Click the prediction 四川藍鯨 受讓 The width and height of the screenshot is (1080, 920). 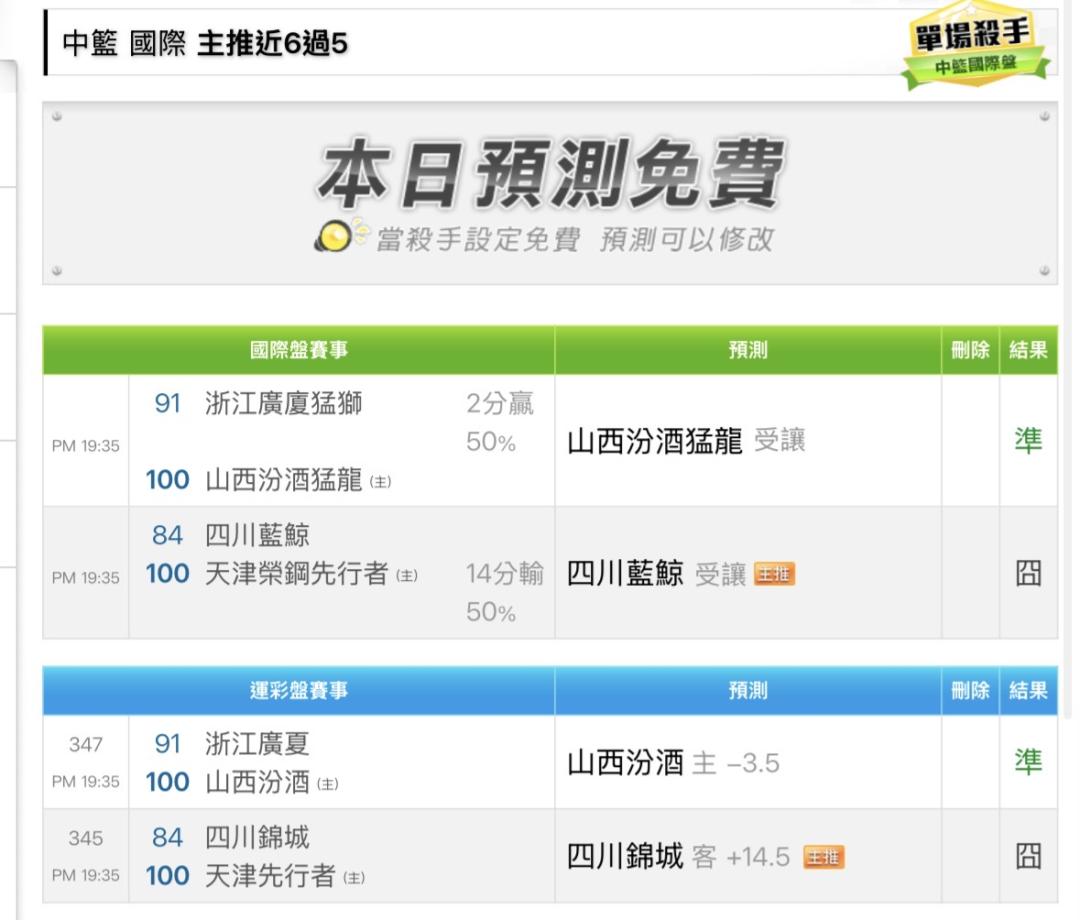point(656,573)
